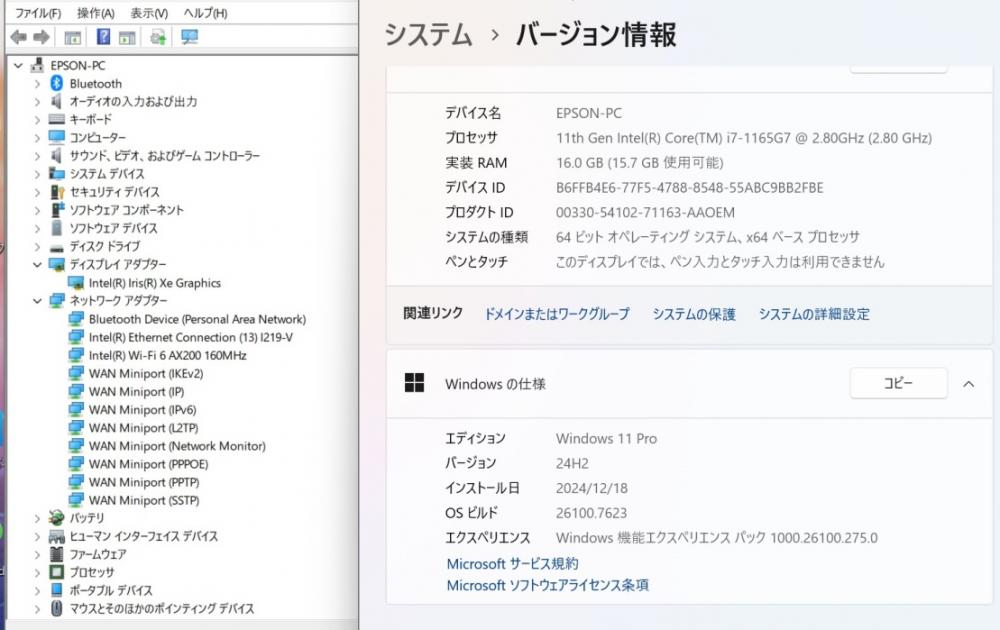Collapse the ネットワーク アダプター node
Screen dimensions: 1000x630
pos(37,301)
